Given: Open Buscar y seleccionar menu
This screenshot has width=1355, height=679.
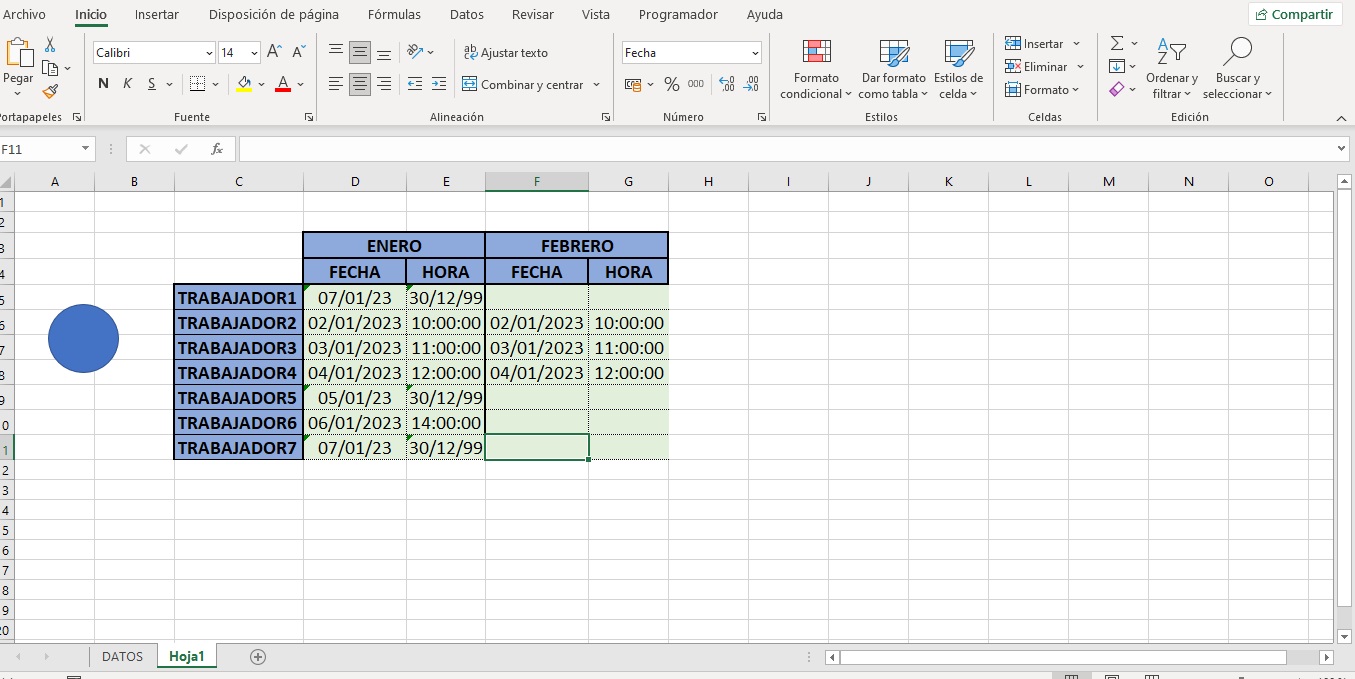Looking at the screenshot, I should (1238, 69).
